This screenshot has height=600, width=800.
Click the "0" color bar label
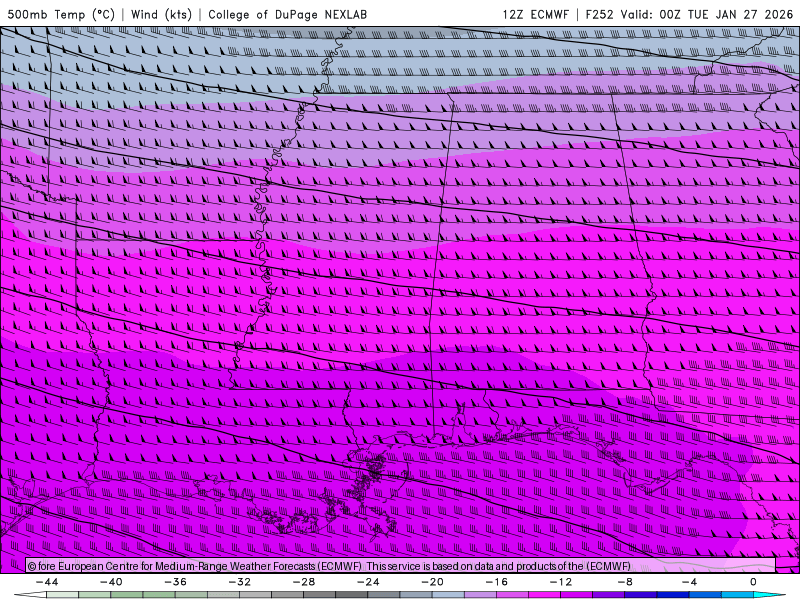click(x=753, y=582)
